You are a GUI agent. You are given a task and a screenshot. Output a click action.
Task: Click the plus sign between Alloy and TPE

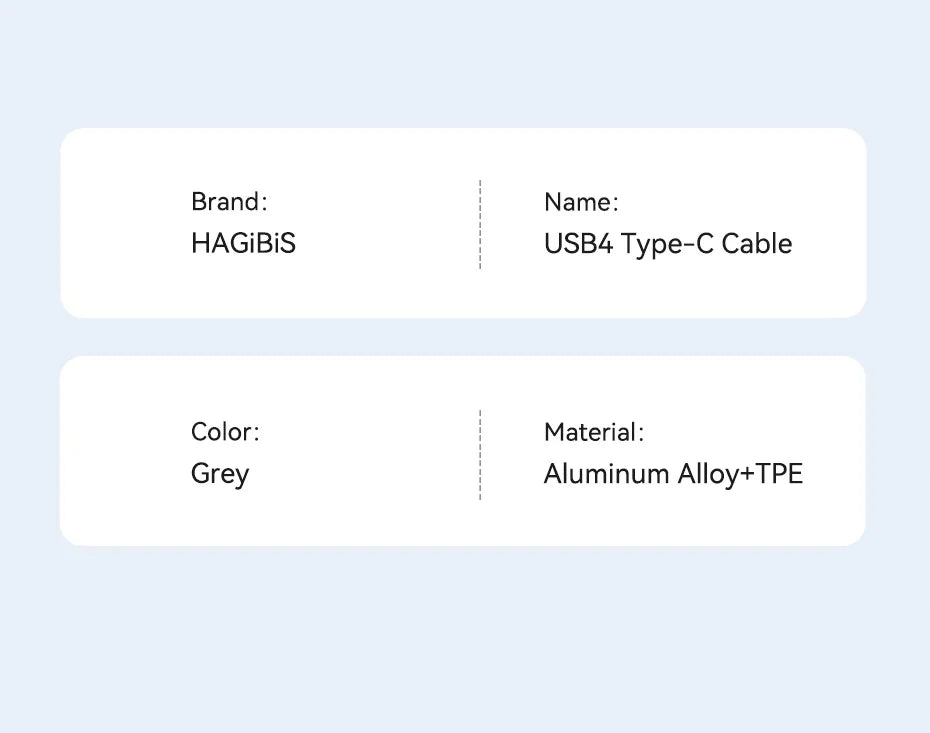point(747,475)
